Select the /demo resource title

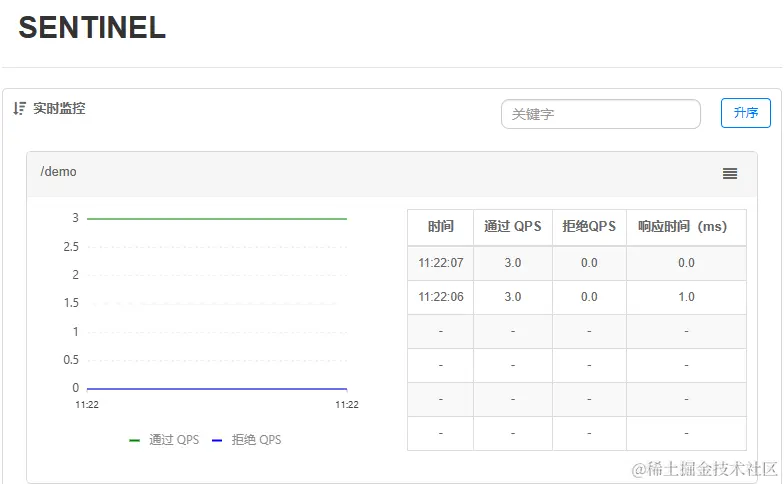(58, 172)
